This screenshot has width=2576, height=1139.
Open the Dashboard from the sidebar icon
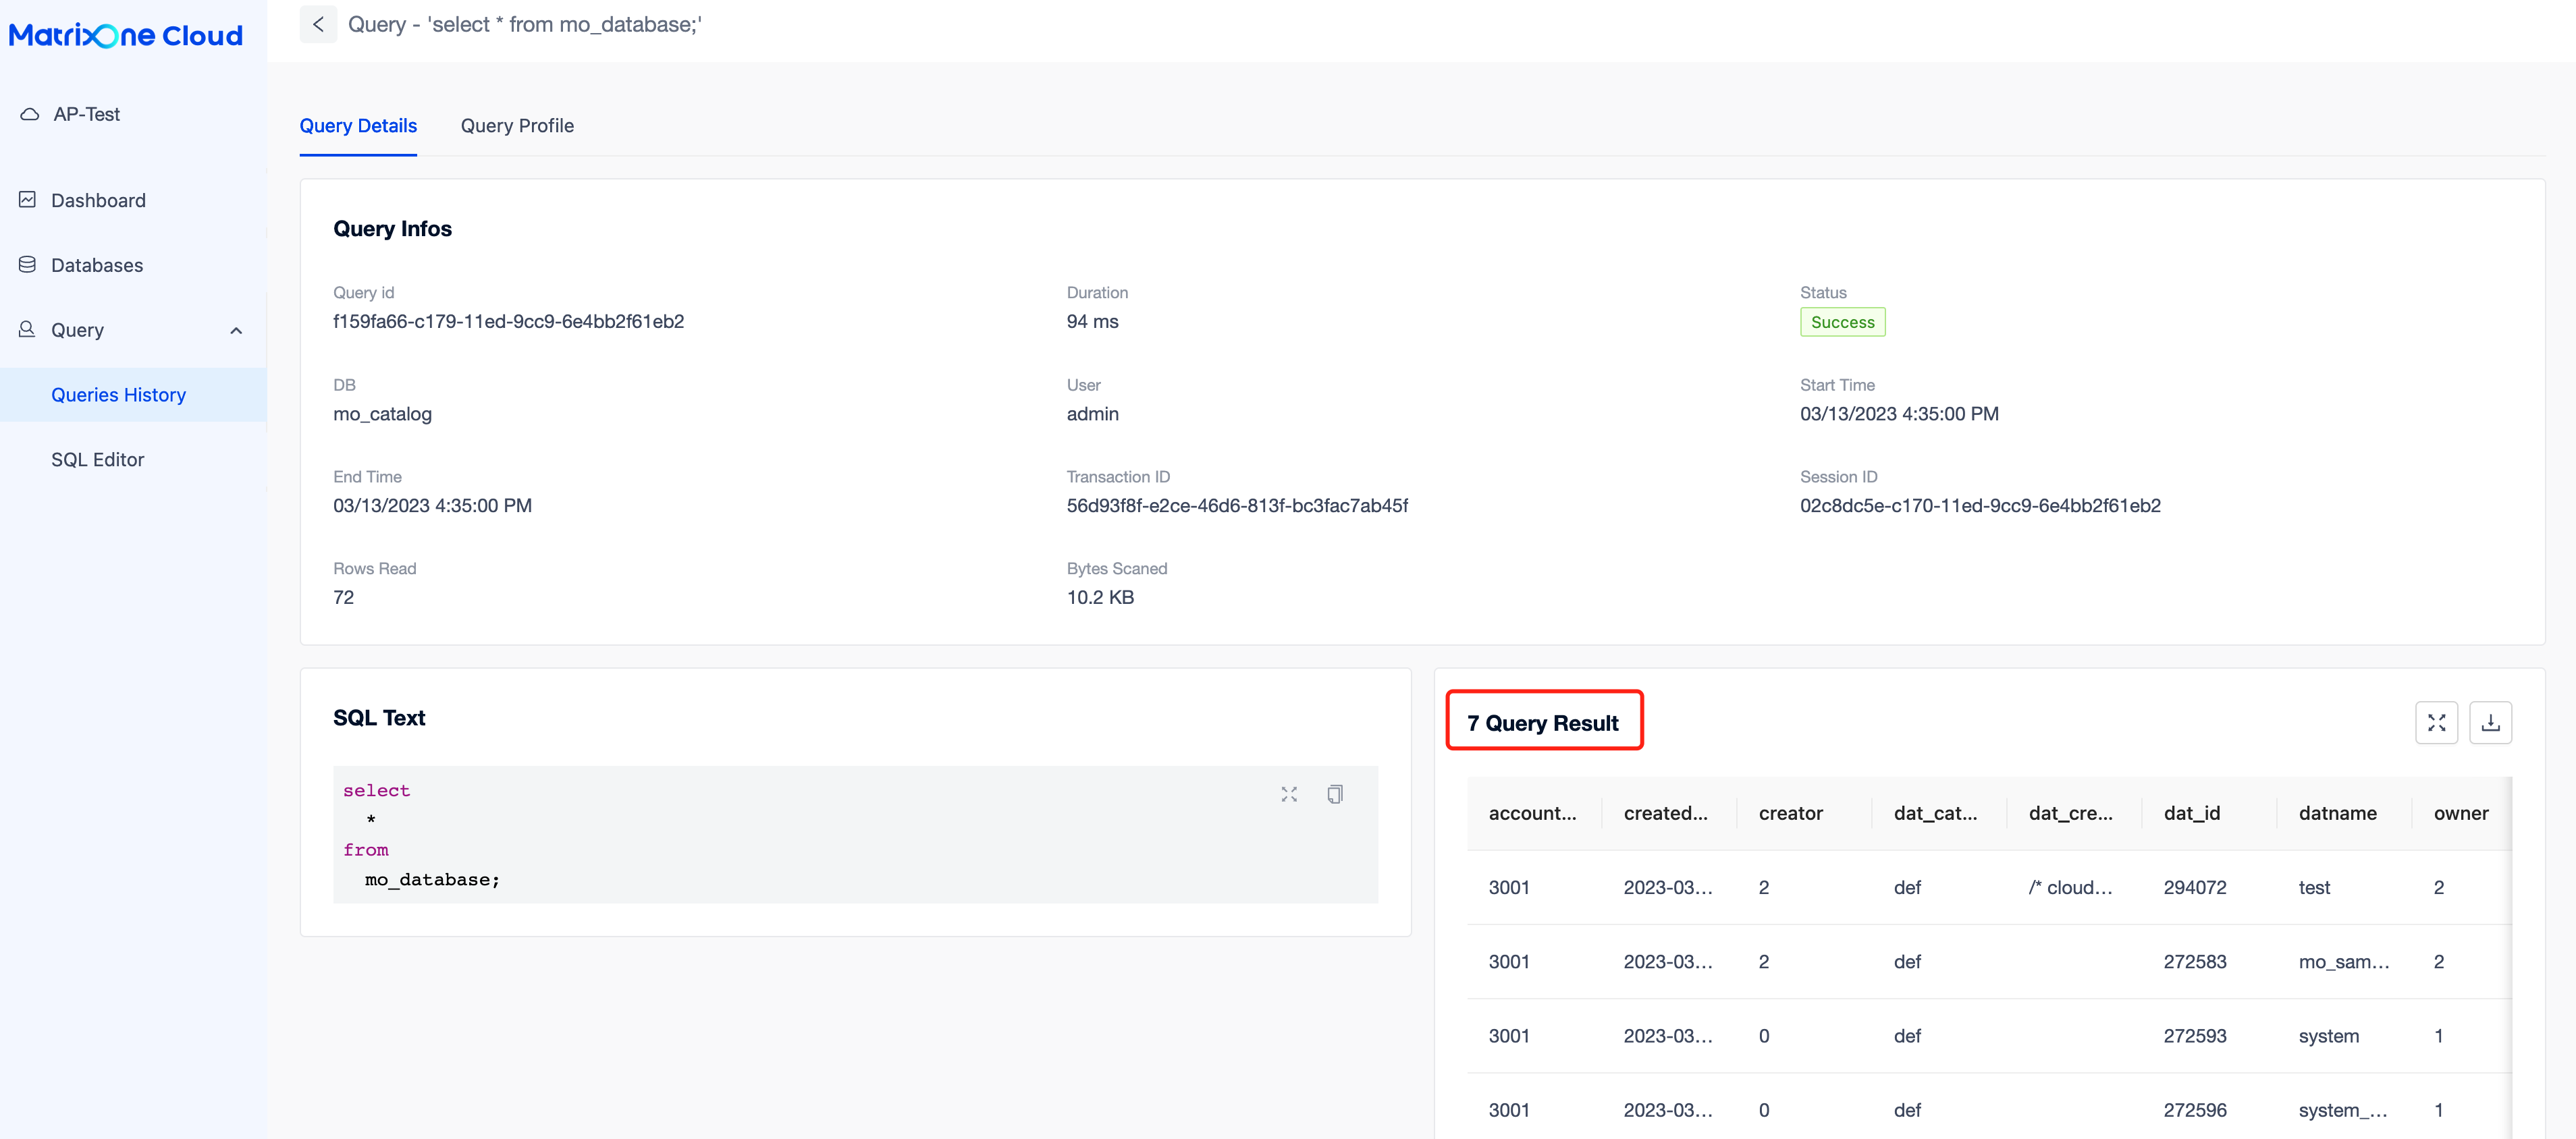click(x=27, y=199)
